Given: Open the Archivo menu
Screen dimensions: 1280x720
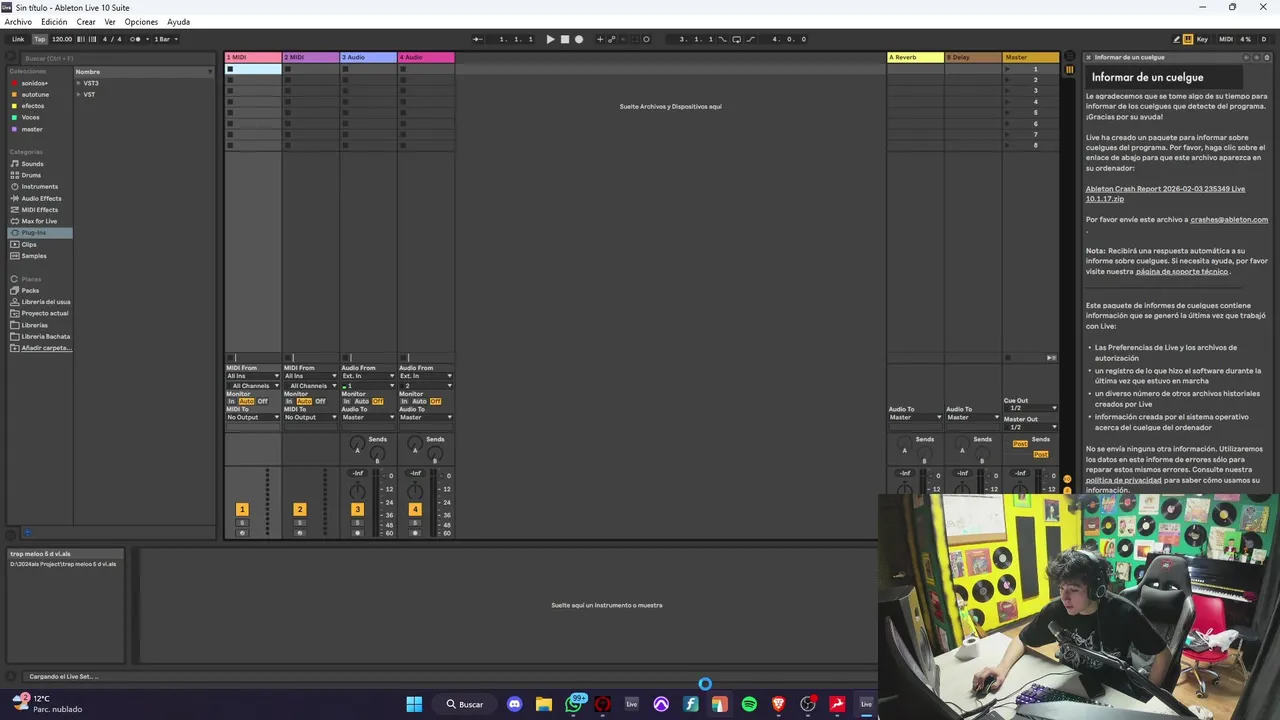Looking at the screenshot, I should pyautogui.click(x=18, y=22).
